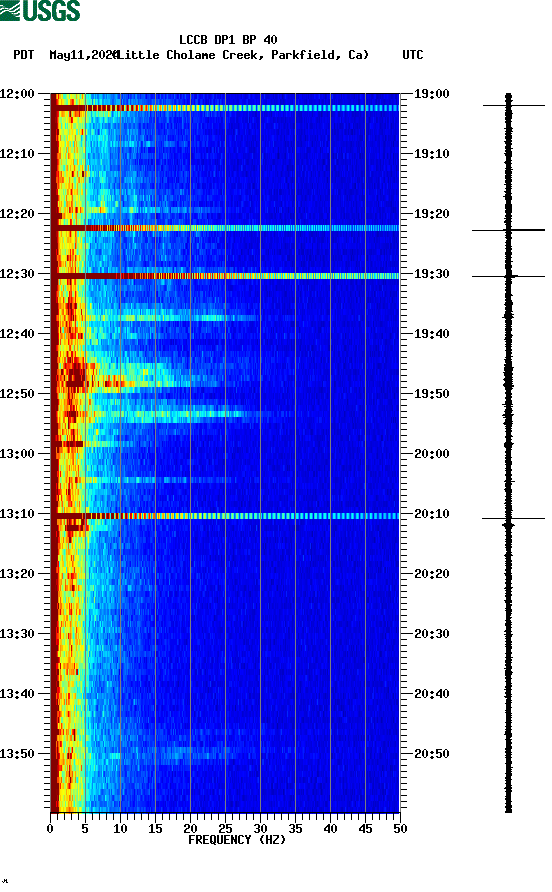Click the 35 Hz frequency tick label
Viewport: 552px width, 892px height.
point(295,829)
